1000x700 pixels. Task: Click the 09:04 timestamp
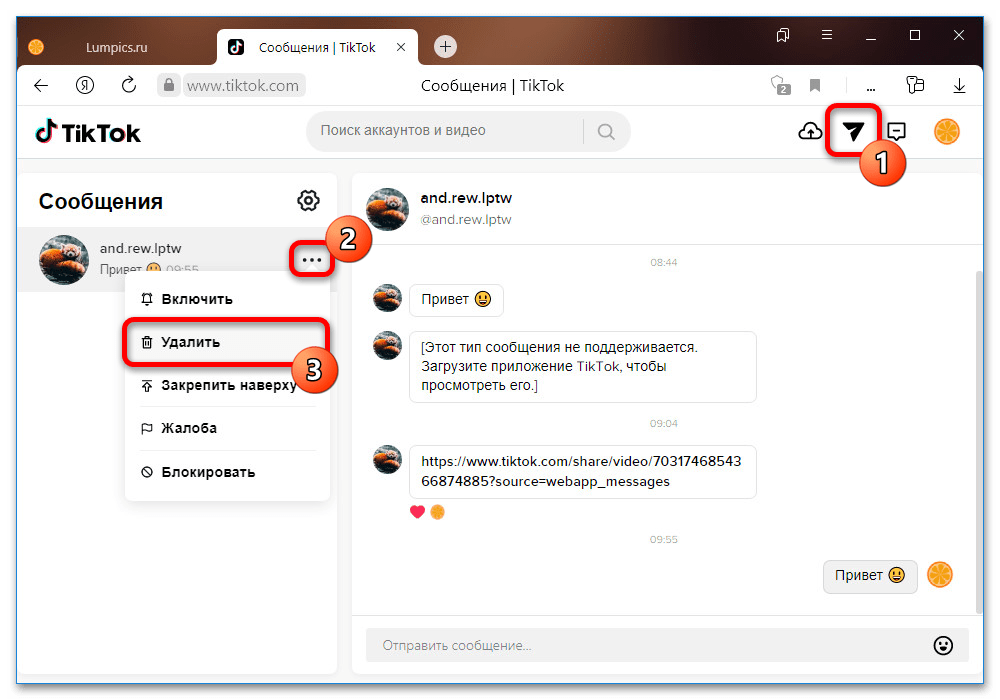click(x=663, y=423)
